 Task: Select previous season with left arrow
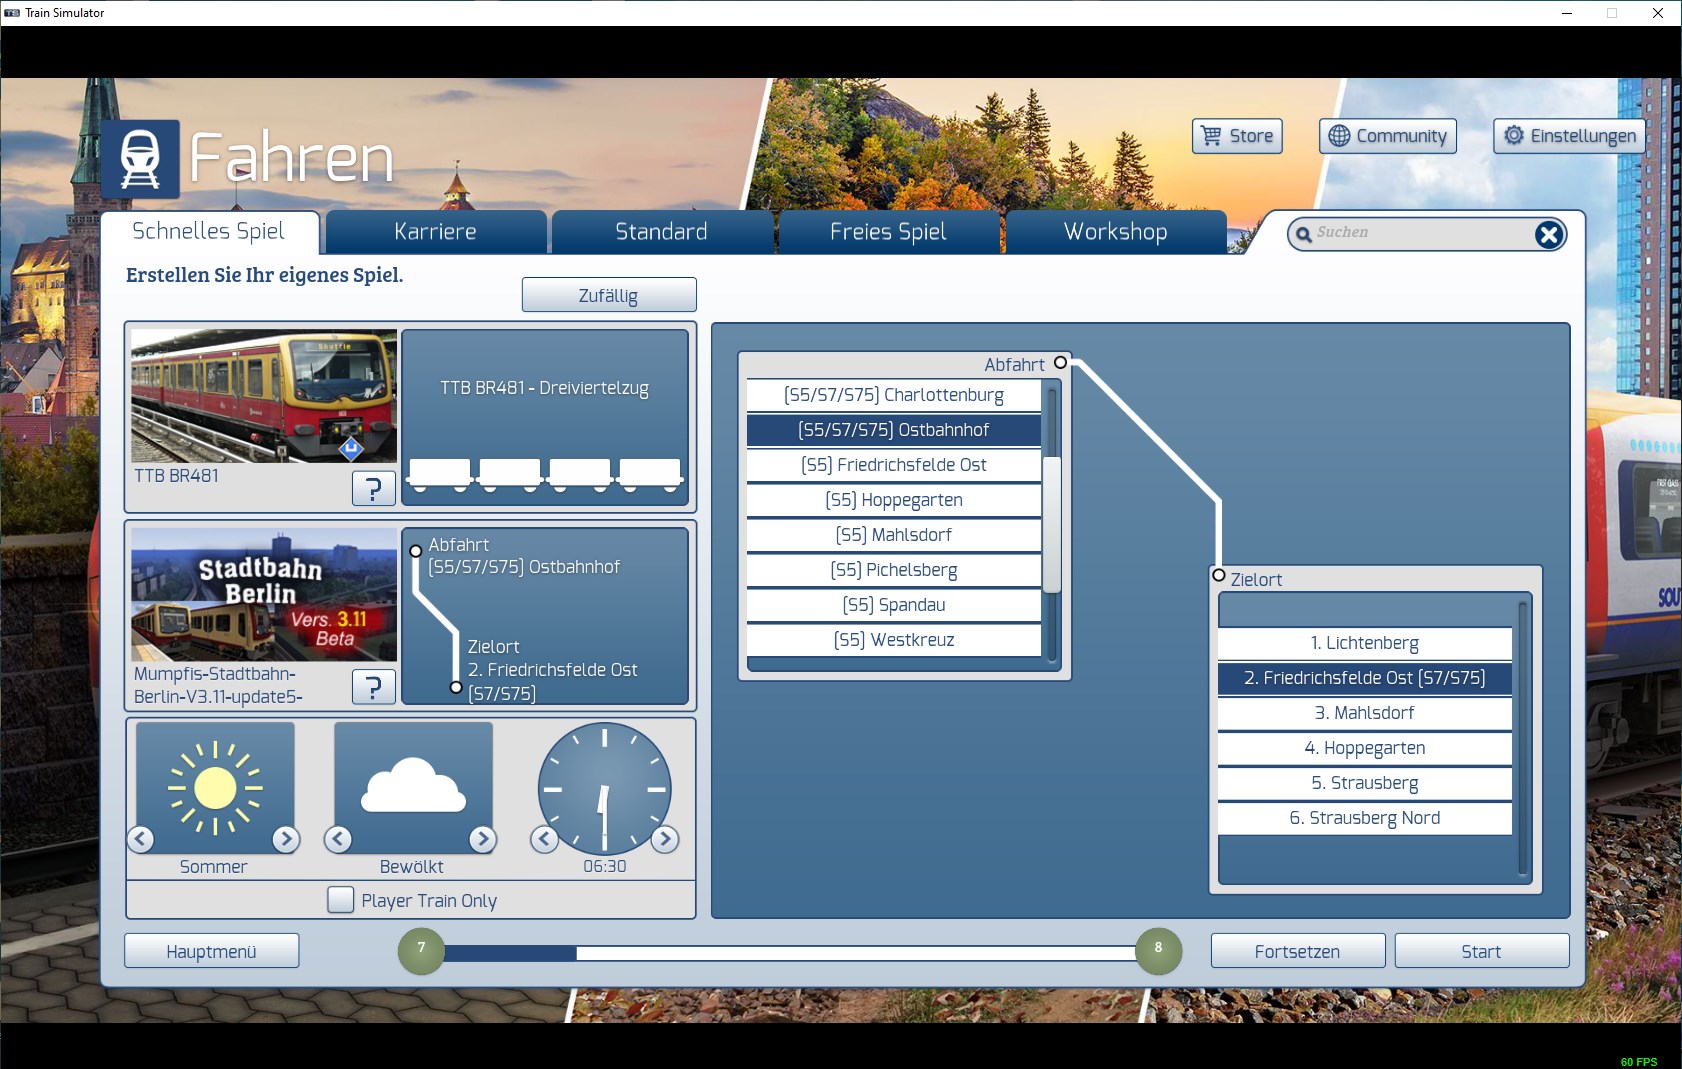click(x=141, y=839)
